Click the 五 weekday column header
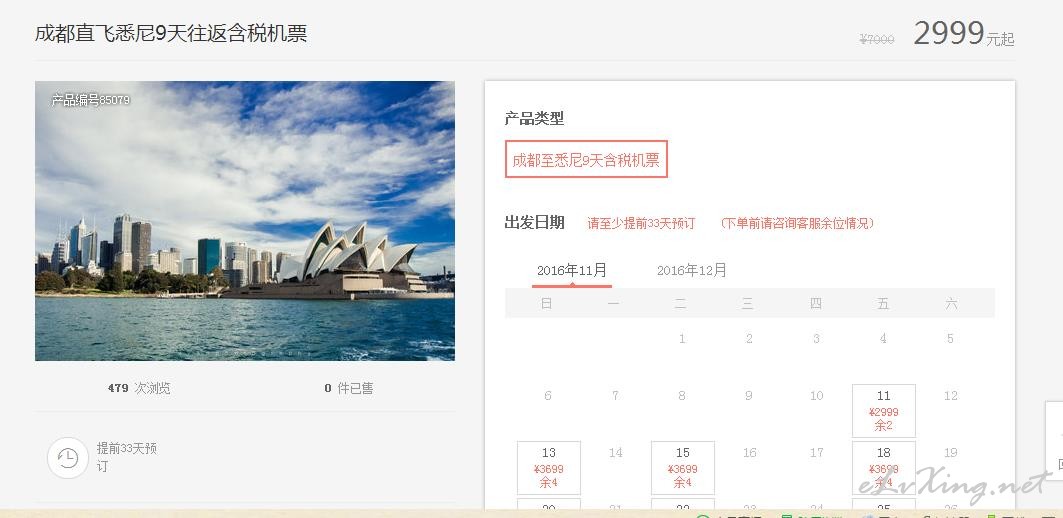 coord(883,304)
